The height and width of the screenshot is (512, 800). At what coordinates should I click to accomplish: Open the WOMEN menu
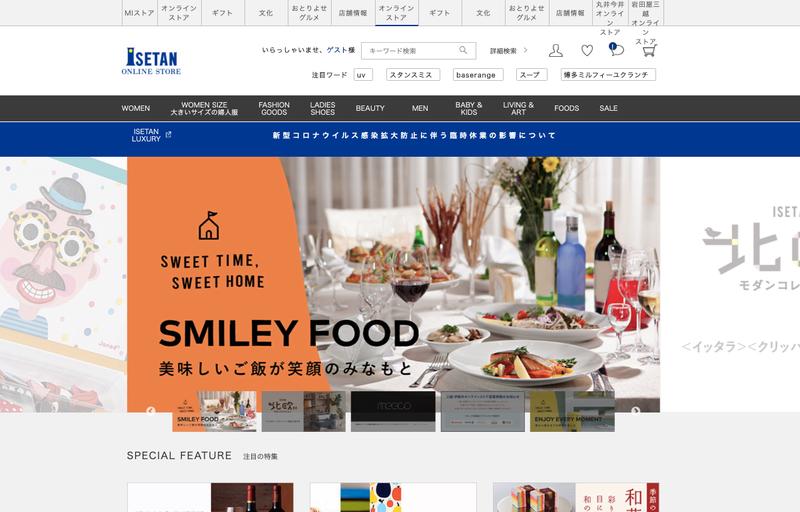point(136,108)
